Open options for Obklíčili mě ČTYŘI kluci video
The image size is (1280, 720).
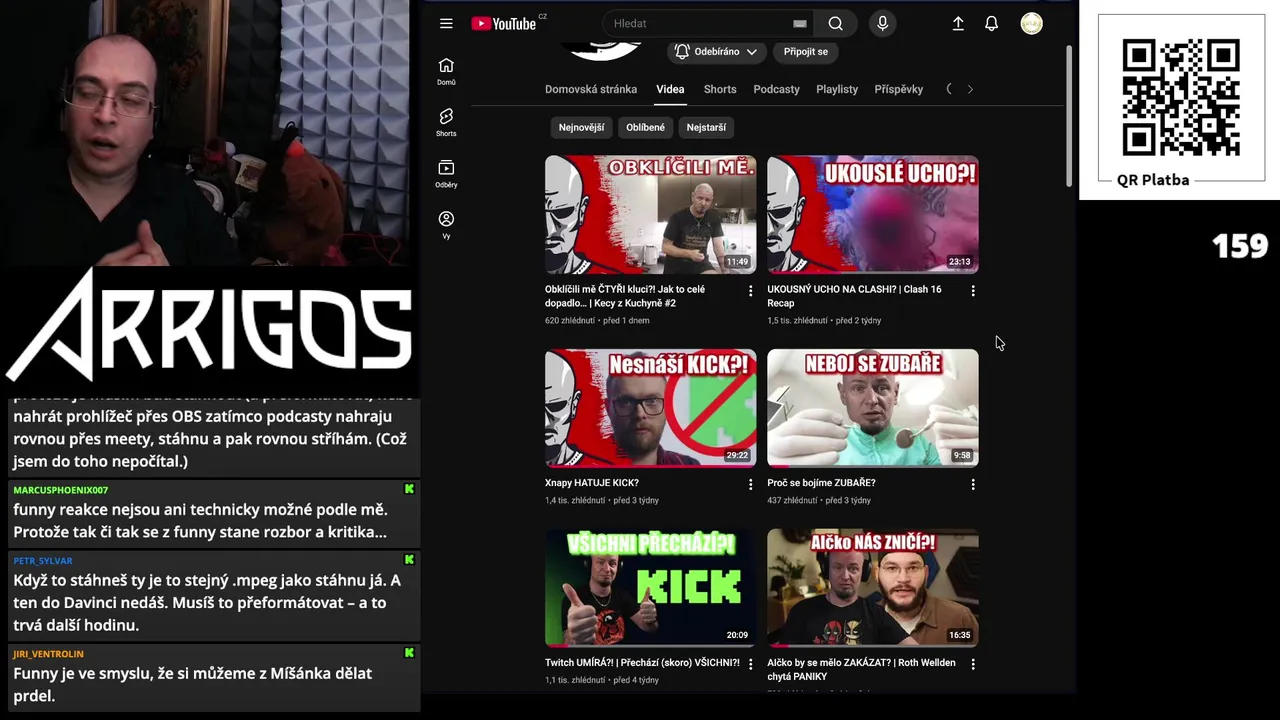click(x=750, y=291)
